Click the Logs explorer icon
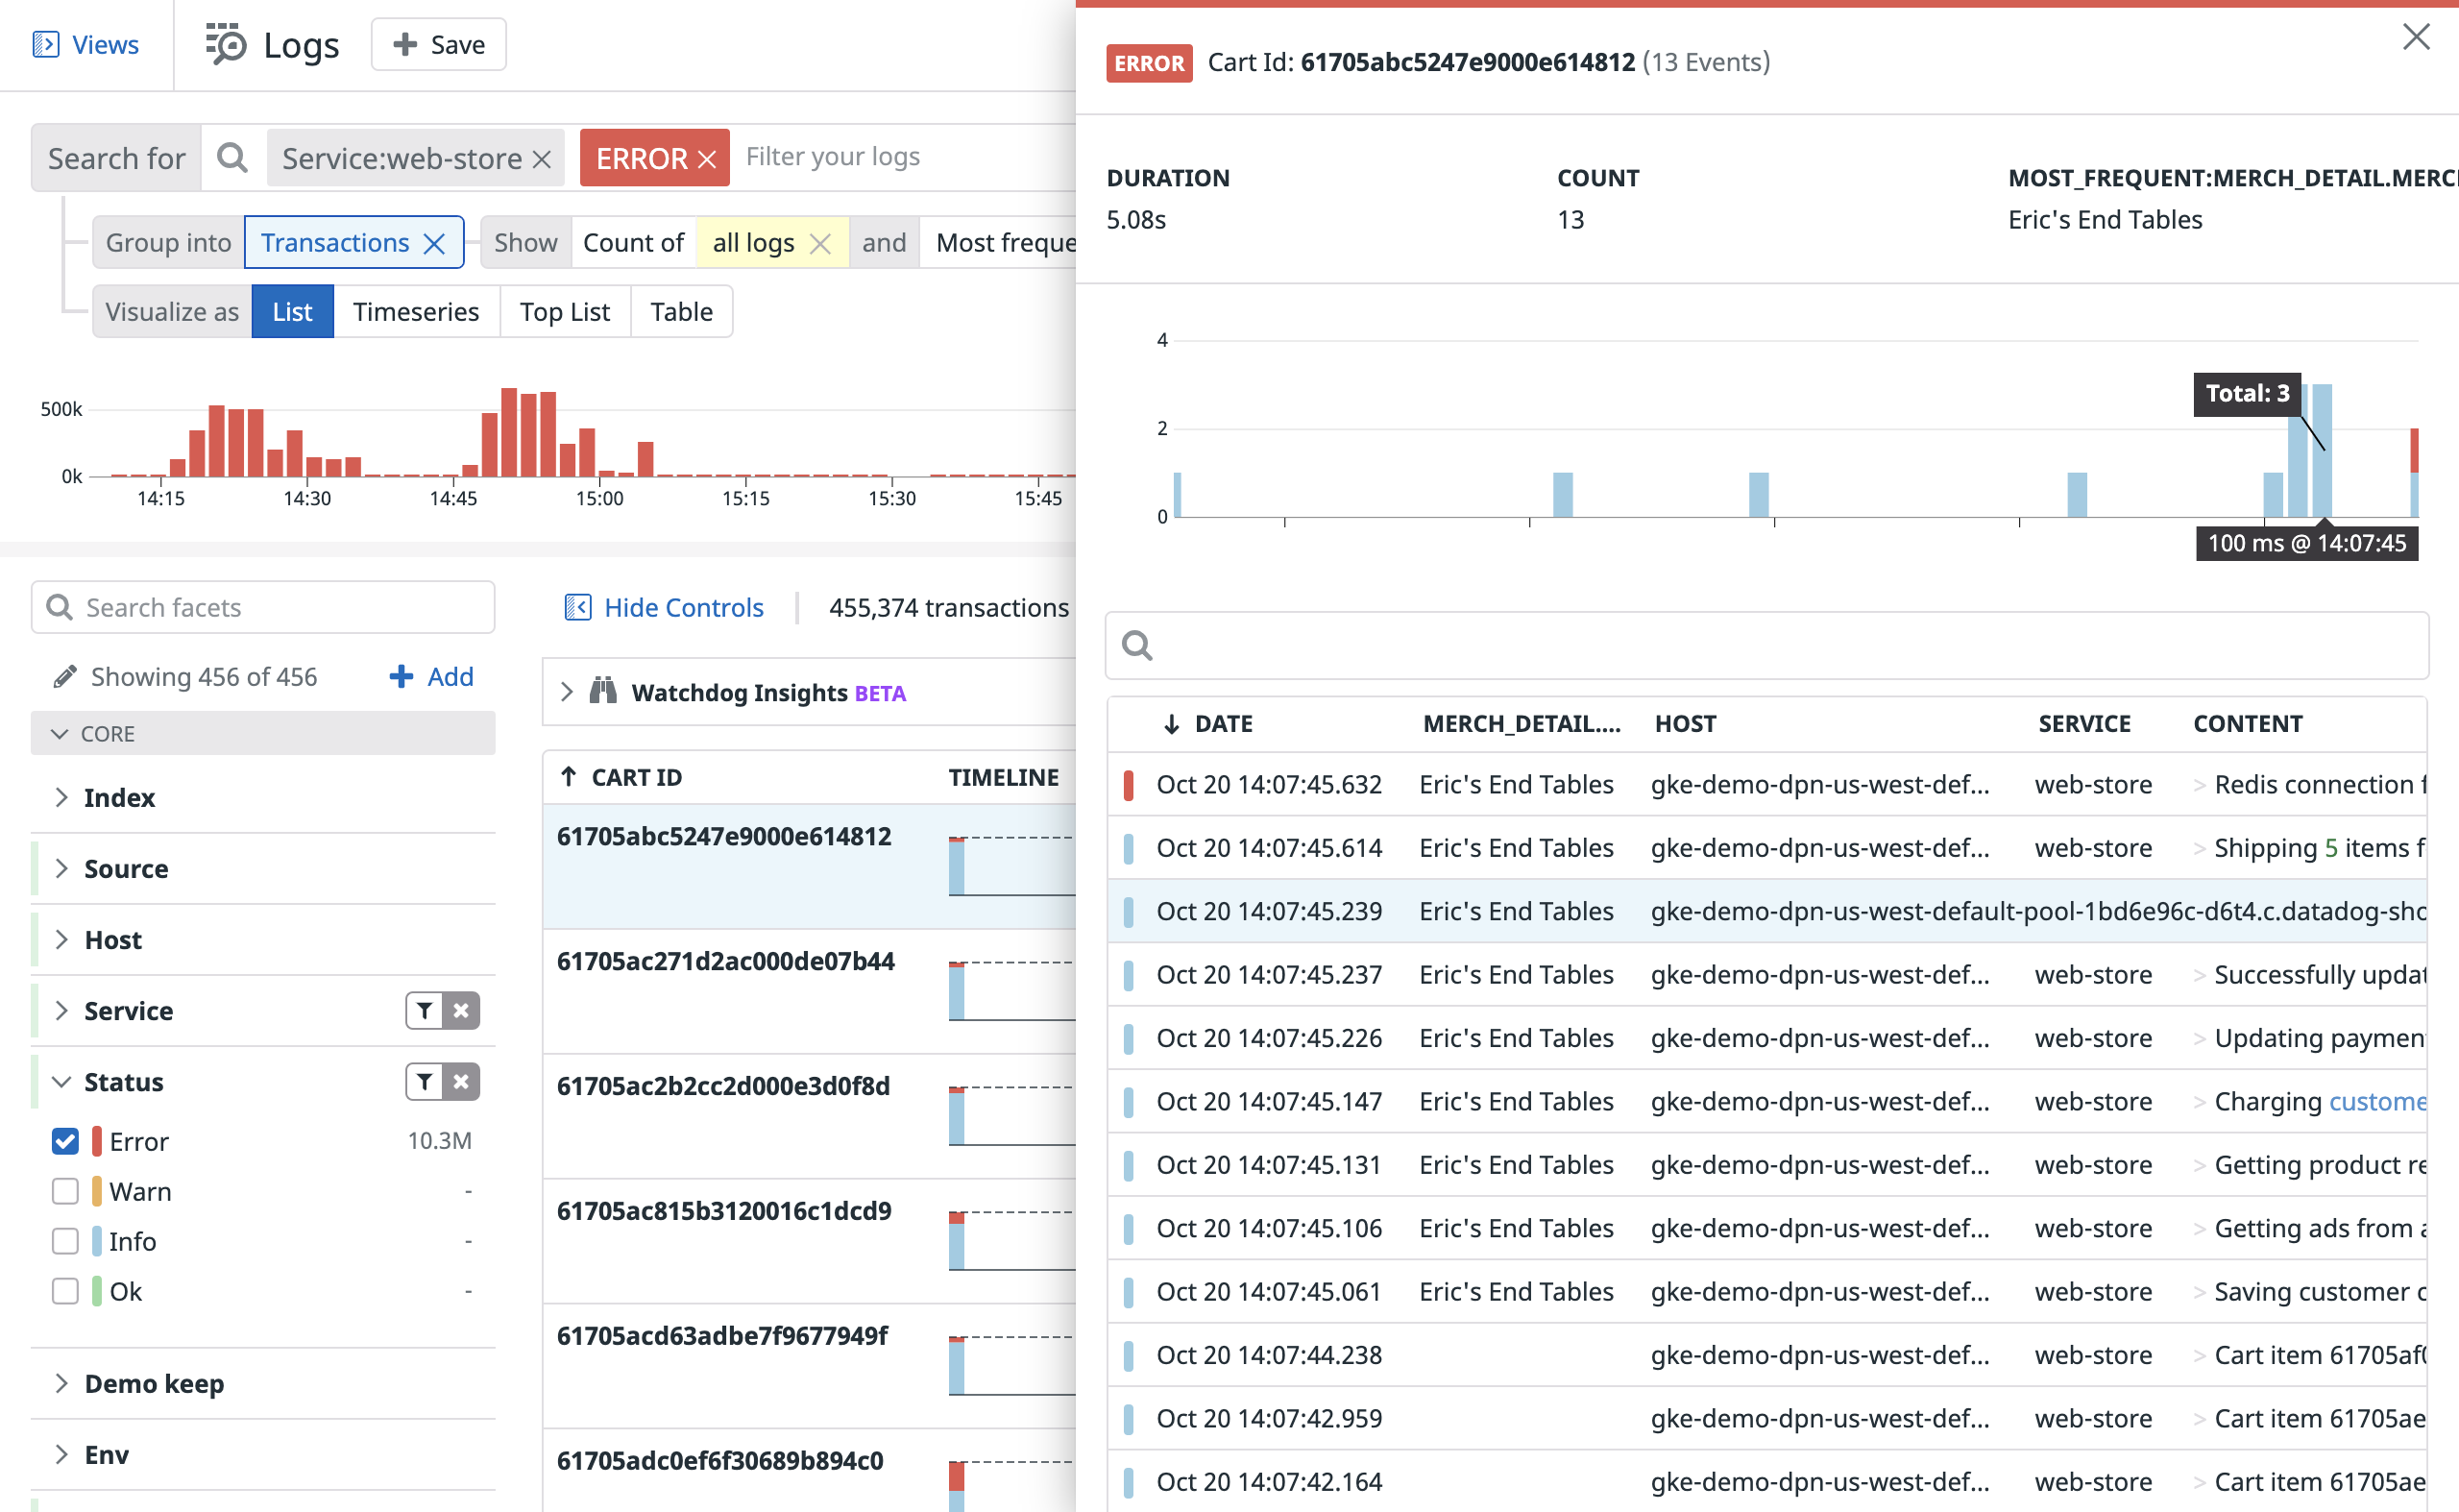Image resolution: width=2459 pixels, height=1512 pixels. 226,45
